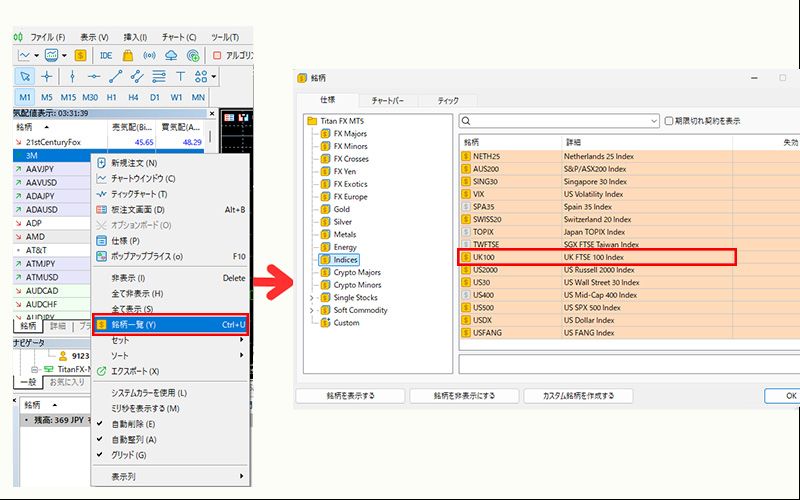Enable the 期限切れ契約を表示 checkbox
800x500 pixels.
669,121
